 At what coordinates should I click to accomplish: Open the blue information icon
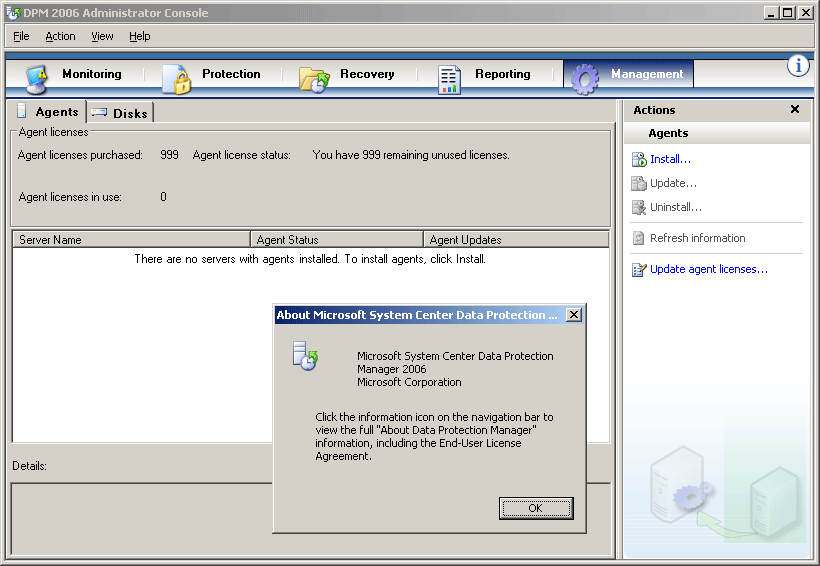coord(798,66)
